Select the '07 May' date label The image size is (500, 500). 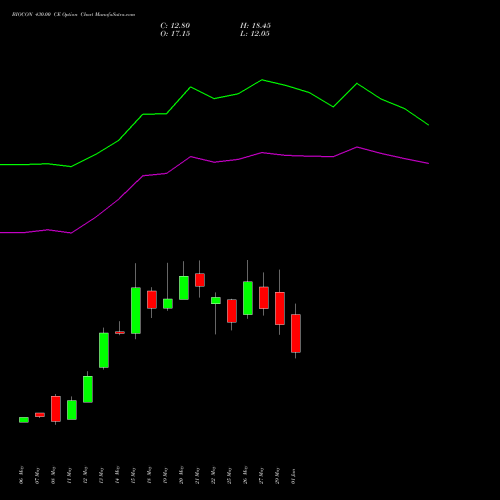tap(38, 475)
